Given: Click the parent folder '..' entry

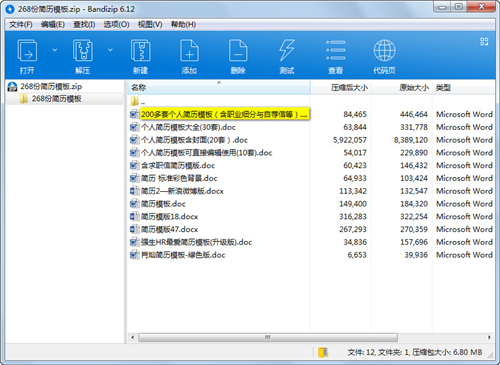Looking at the screenshot, I should coord(137,101).
